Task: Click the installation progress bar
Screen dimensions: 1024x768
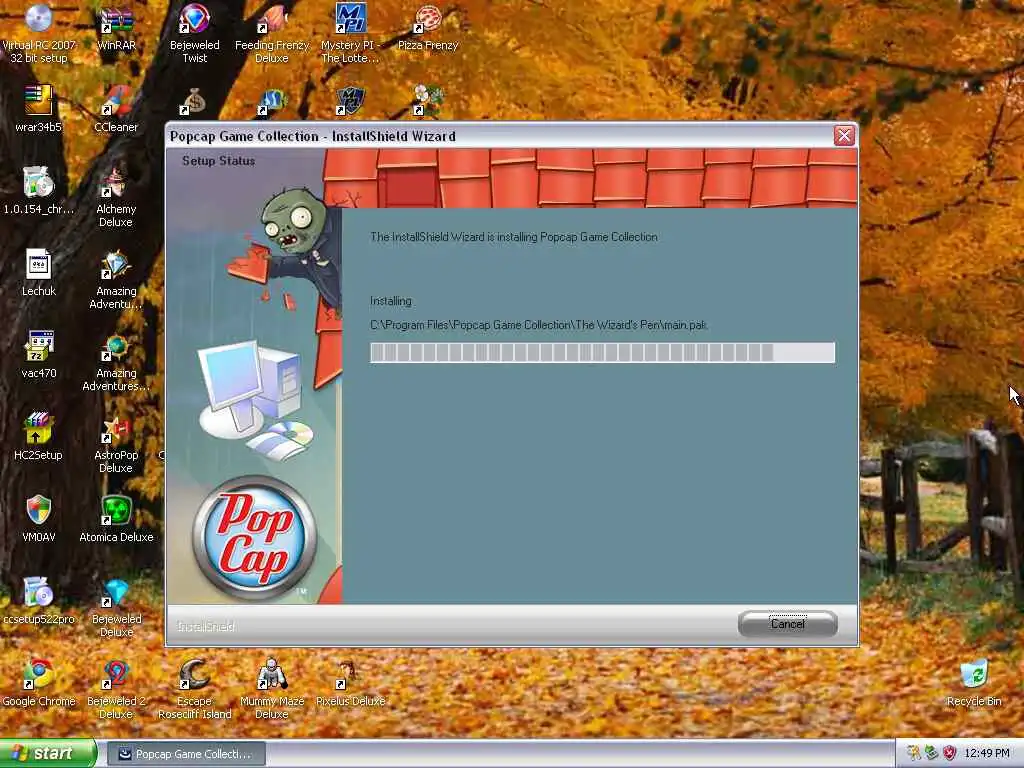Action: pyautogui.click(x=602, y=353)
